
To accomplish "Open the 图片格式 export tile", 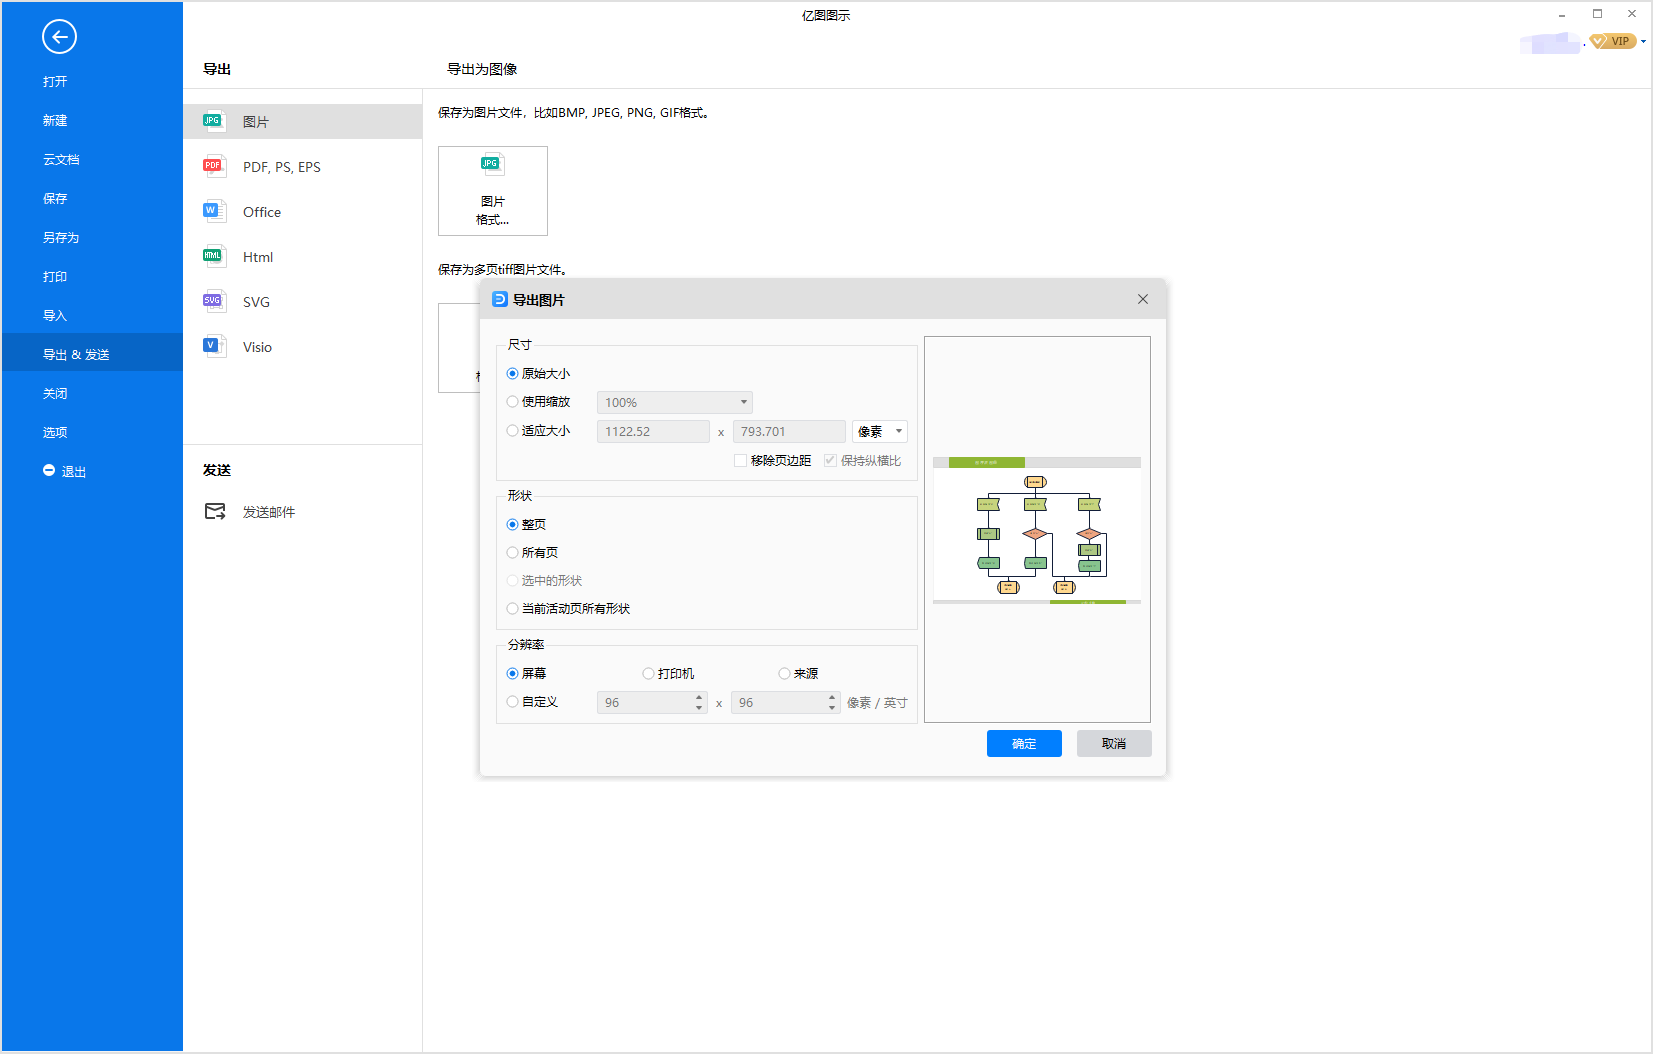I will [493, 191].
